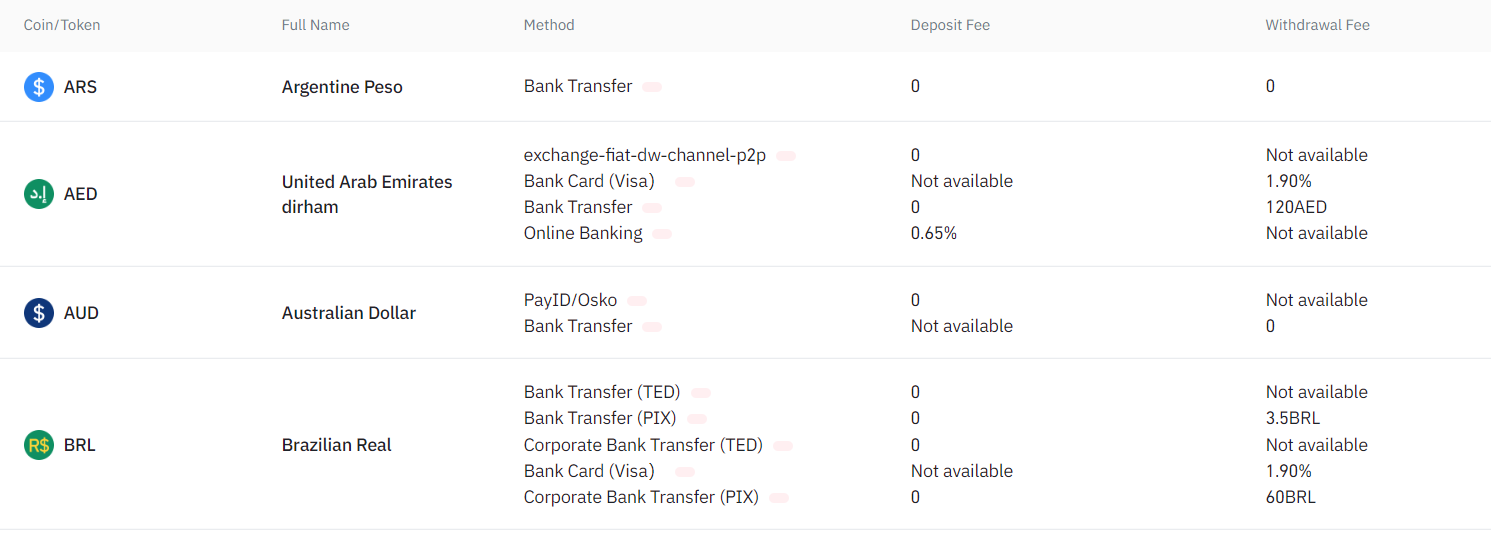Image resolution: width=1491 pixels, height=536 pixels.
Task: Click the Brazilian Real name text
Action: coord(337,445)
